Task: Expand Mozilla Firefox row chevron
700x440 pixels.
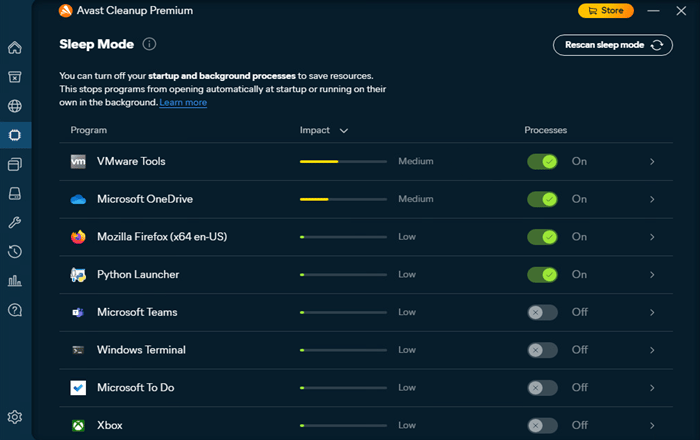Action: pyautogui.click(x=652, y=237)
